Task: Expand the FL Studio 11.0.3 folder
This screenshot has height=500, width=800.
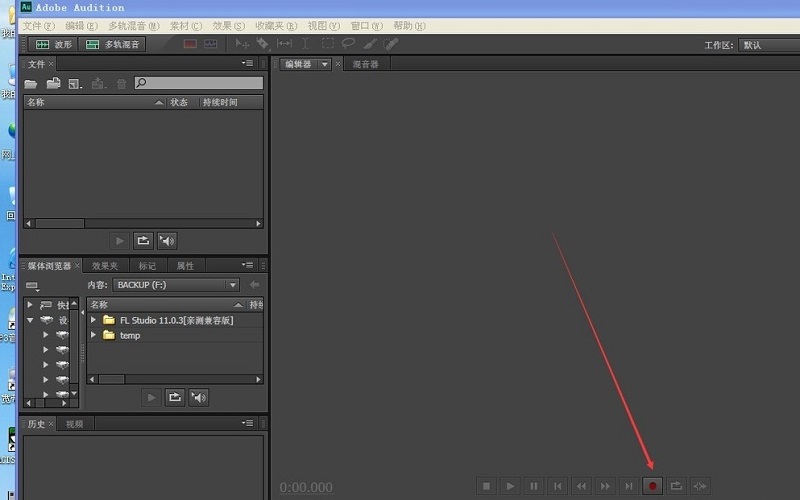Action: coord(93,320)
